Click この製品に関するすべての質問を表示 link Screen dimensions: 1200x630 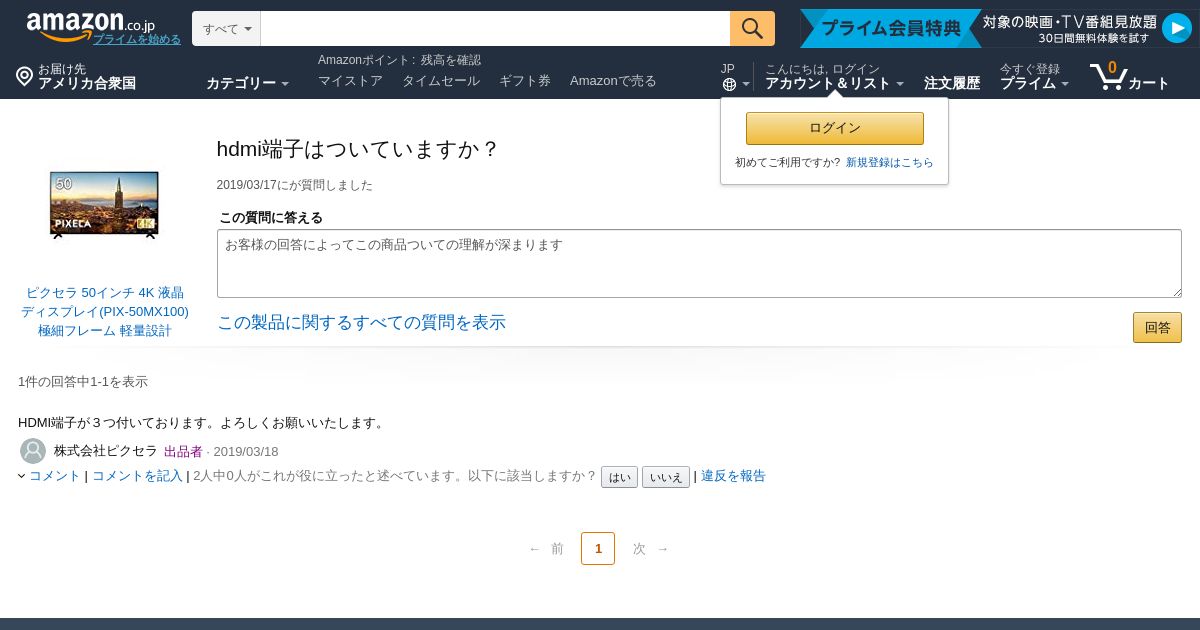(x=361, y=322)
